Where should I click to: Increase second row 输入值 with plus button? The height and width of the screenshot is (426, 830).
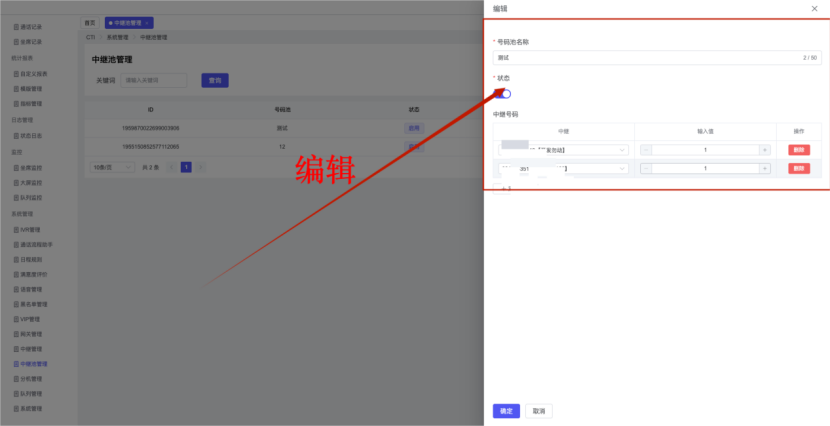coord(765,169)
